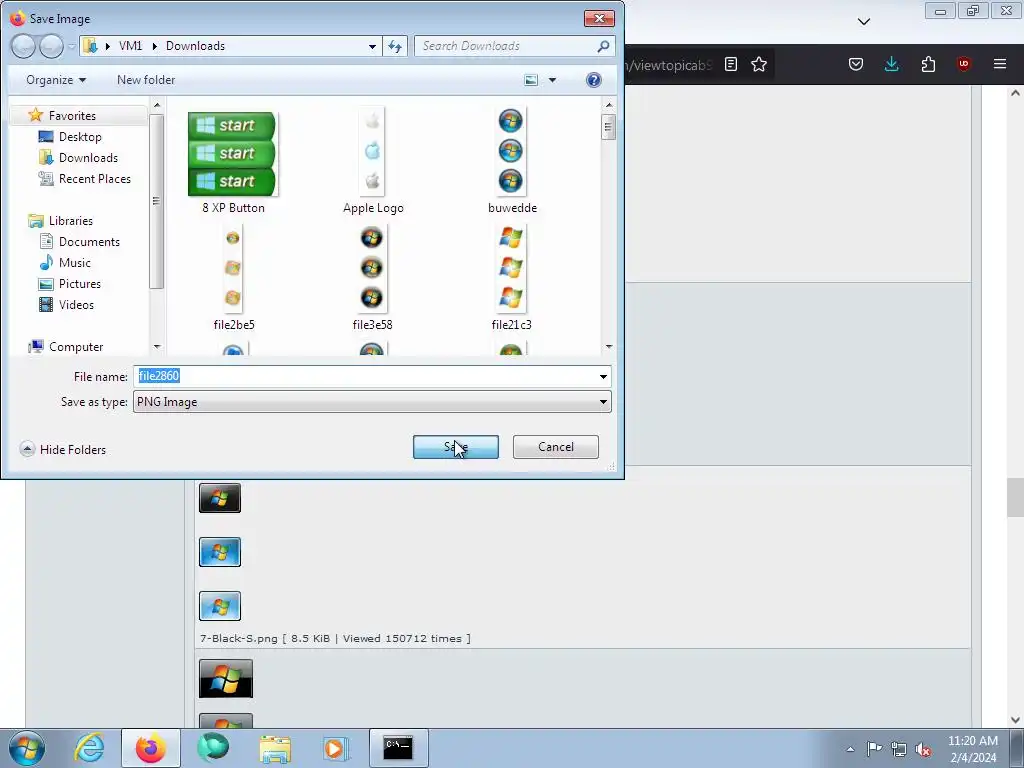This screenshot has height=768, width=1024.
Task: Click the Save to Pocket icon in Firefox
Action: [856, 64]
